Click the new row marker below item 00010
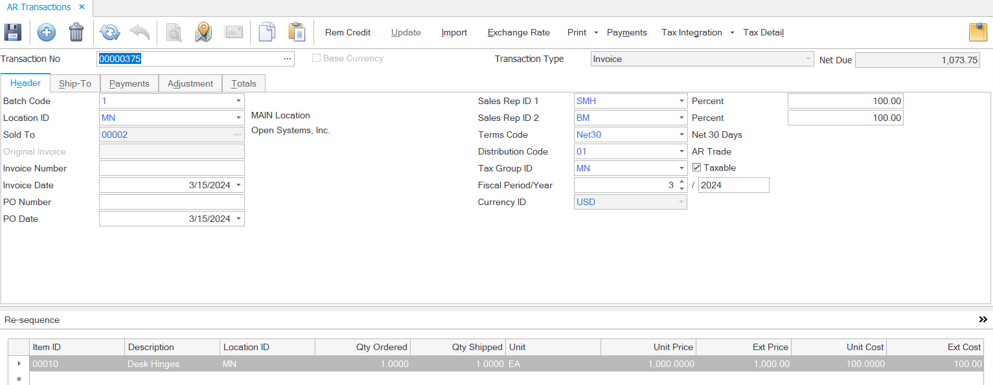Image resolution: width=993 pixels, height=385 pixels. [18, 379]
